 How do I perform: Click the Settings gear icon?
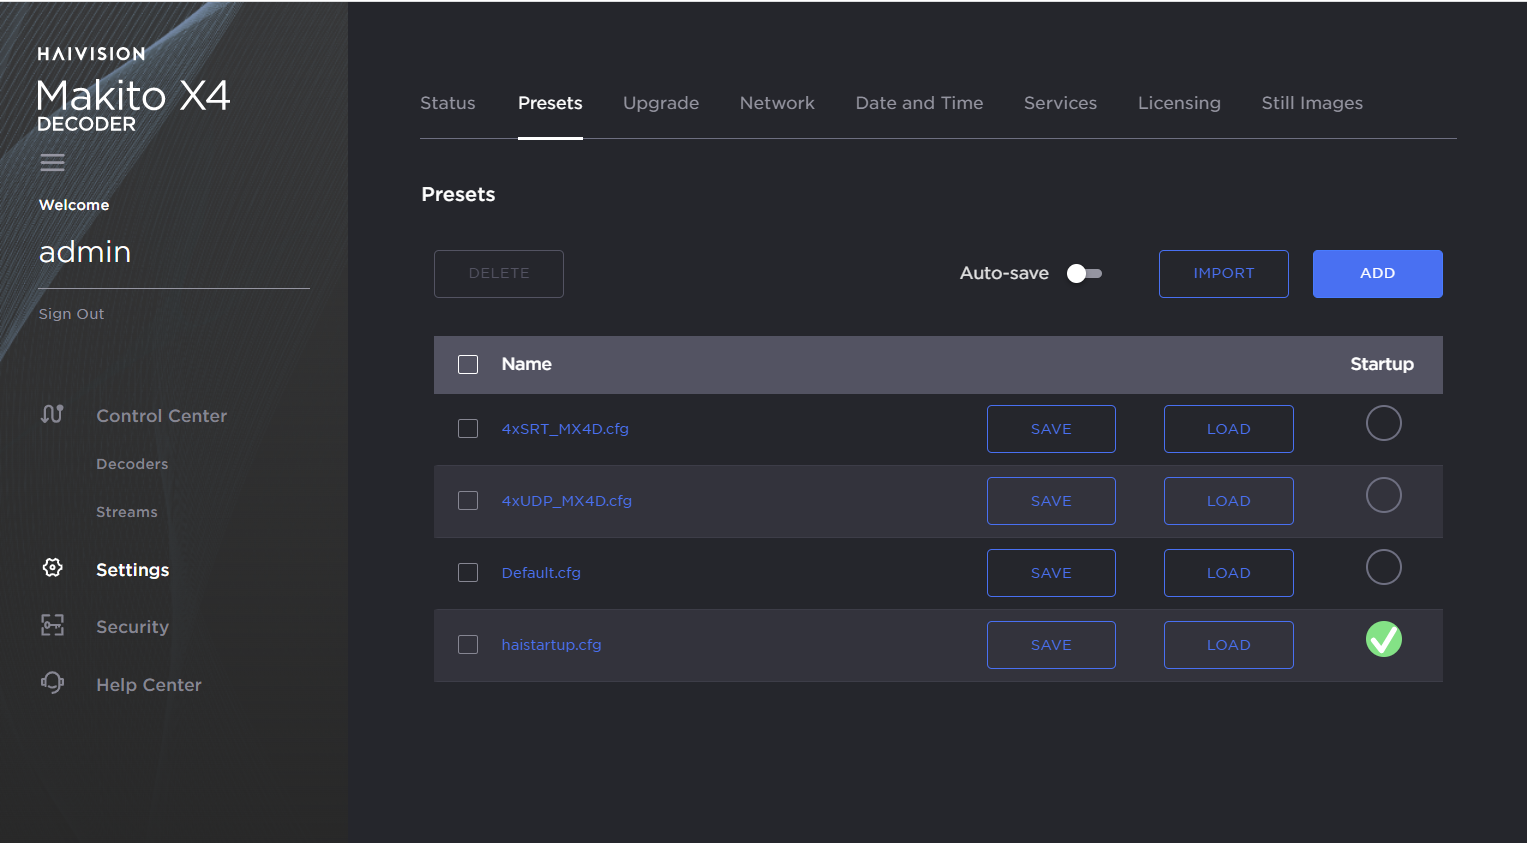[53, 568]
